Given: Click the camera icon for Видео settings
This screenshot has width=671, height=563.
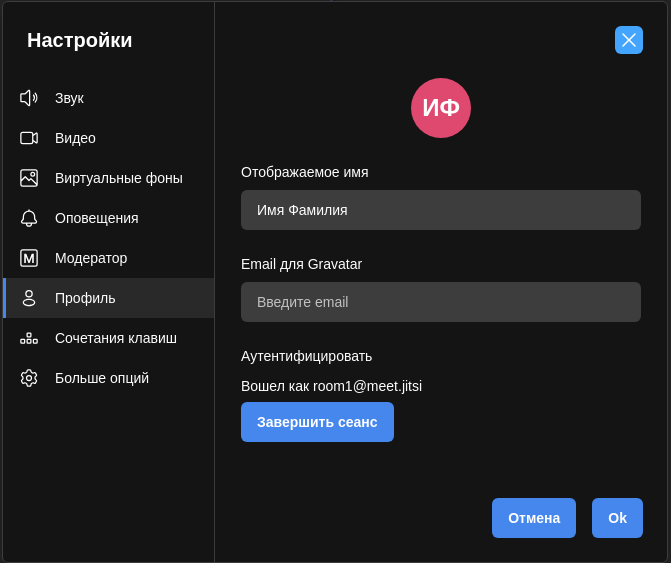Looking at the screenshot, I should pos(28,138).
